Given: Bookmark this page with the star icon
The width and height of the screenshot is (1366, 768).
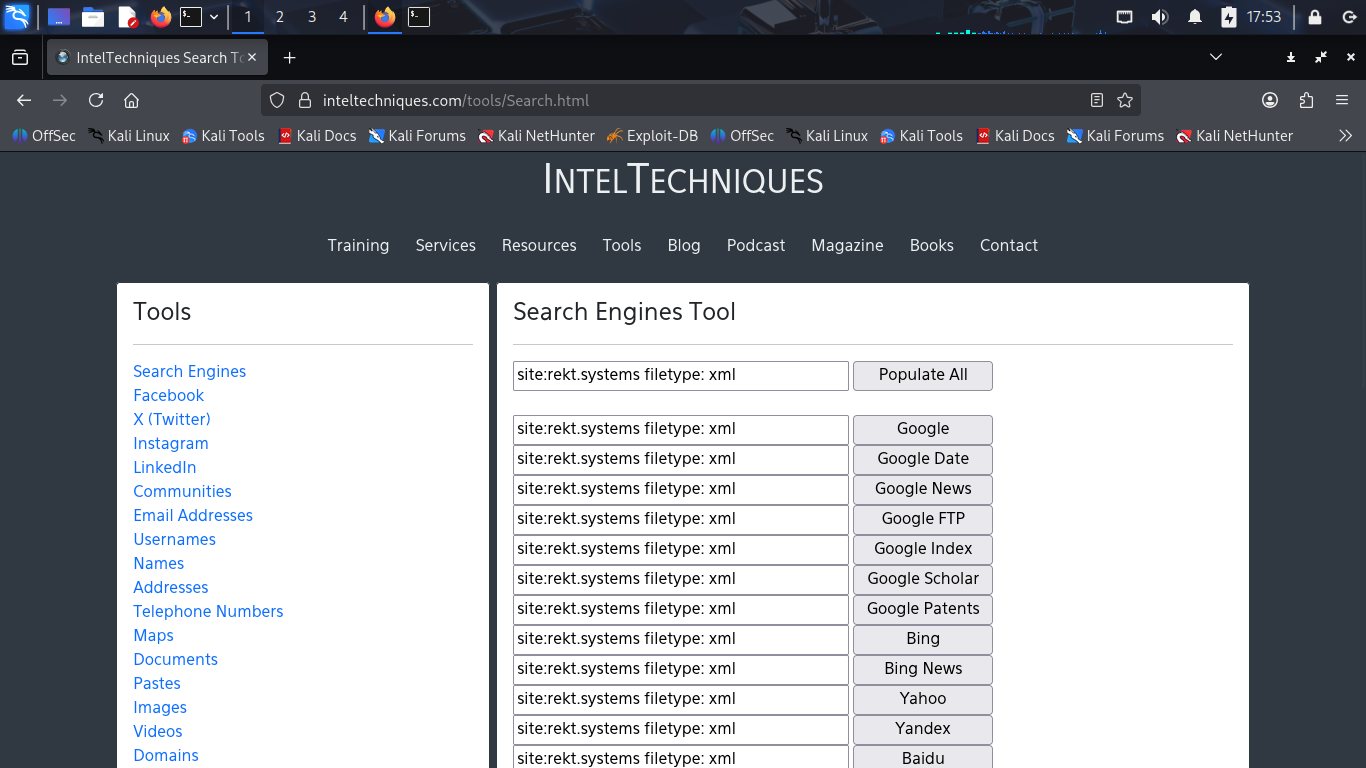Looking at the screenshot, I should 1125,100.
